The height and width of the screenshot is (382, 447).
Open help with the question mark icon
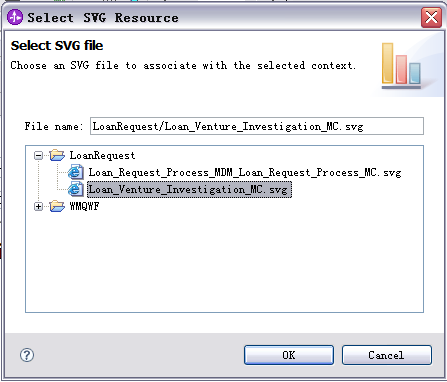(x=27, y=355)
